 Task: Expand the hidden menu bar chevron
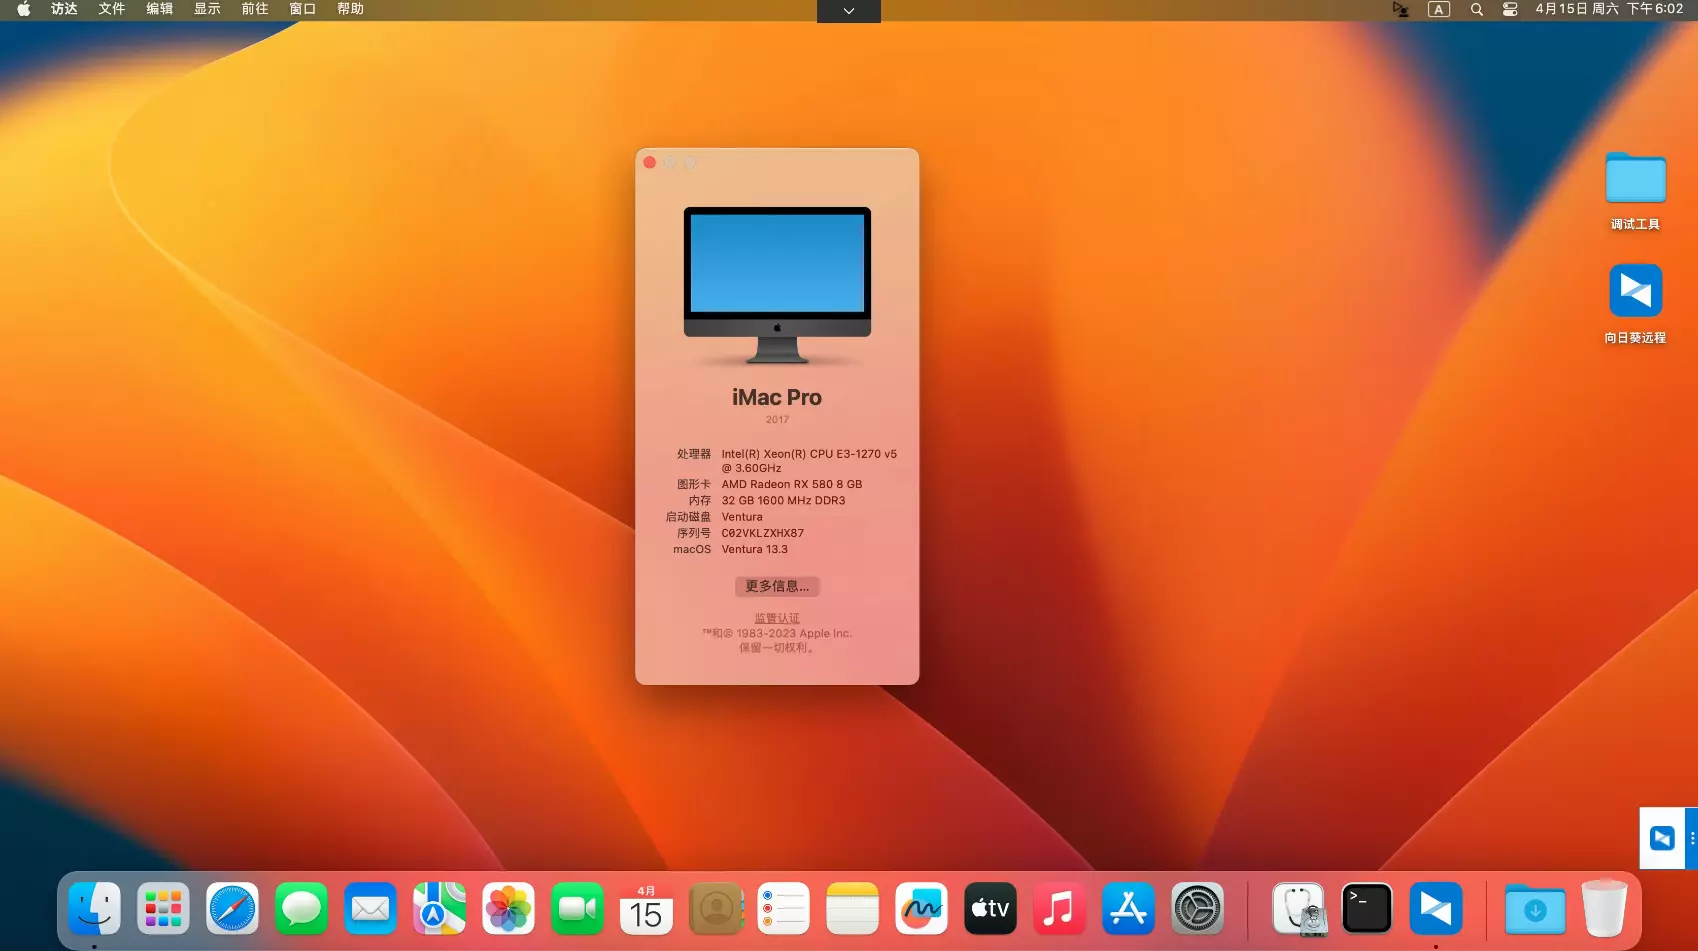(848, 10)
